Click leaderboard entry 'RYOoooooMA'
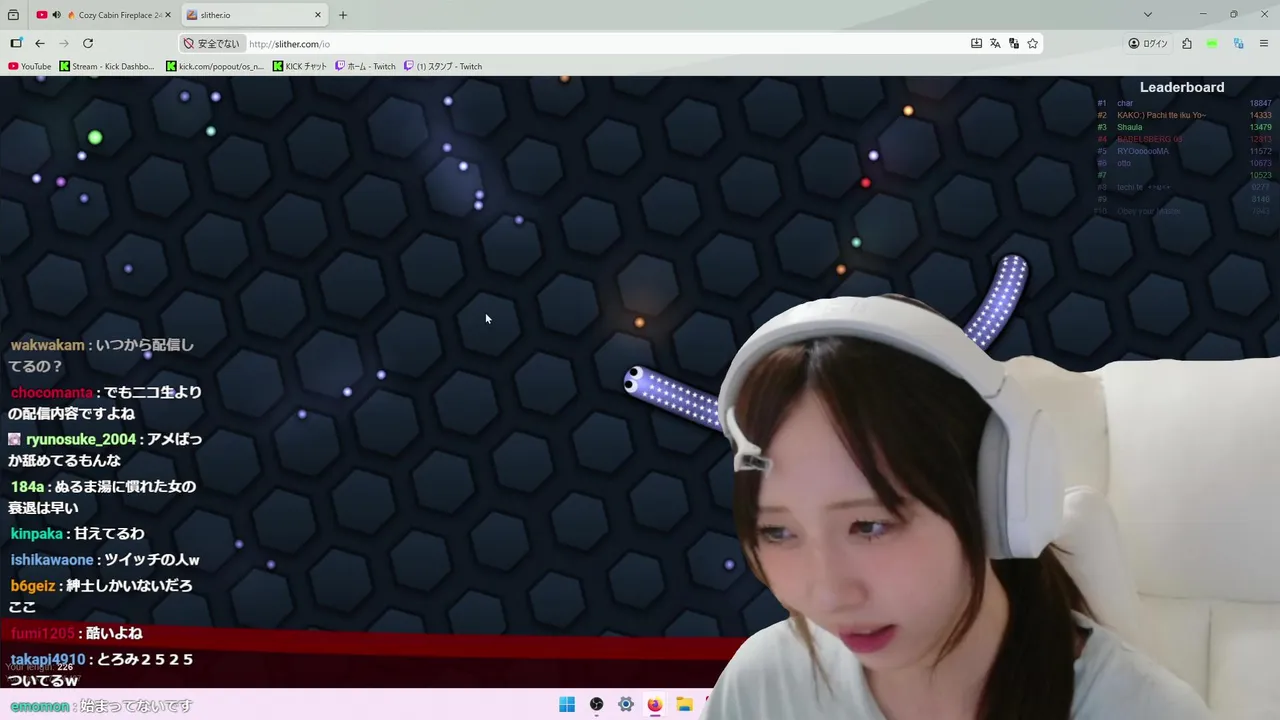Screen dimensions: 1280x720 (x=1143, y=151)
